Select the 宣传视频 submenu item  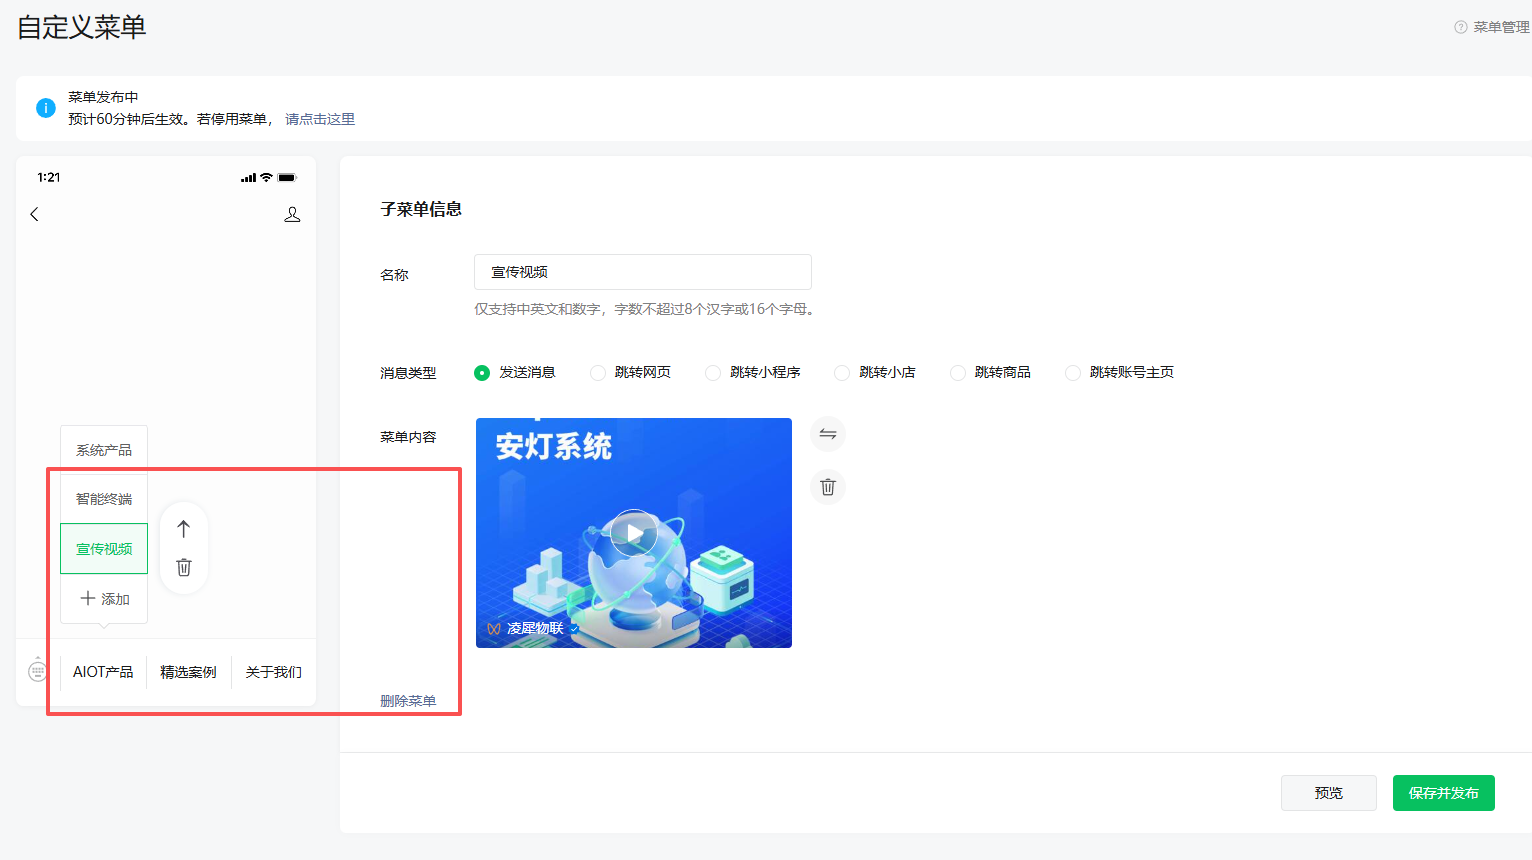pos(104,549)
